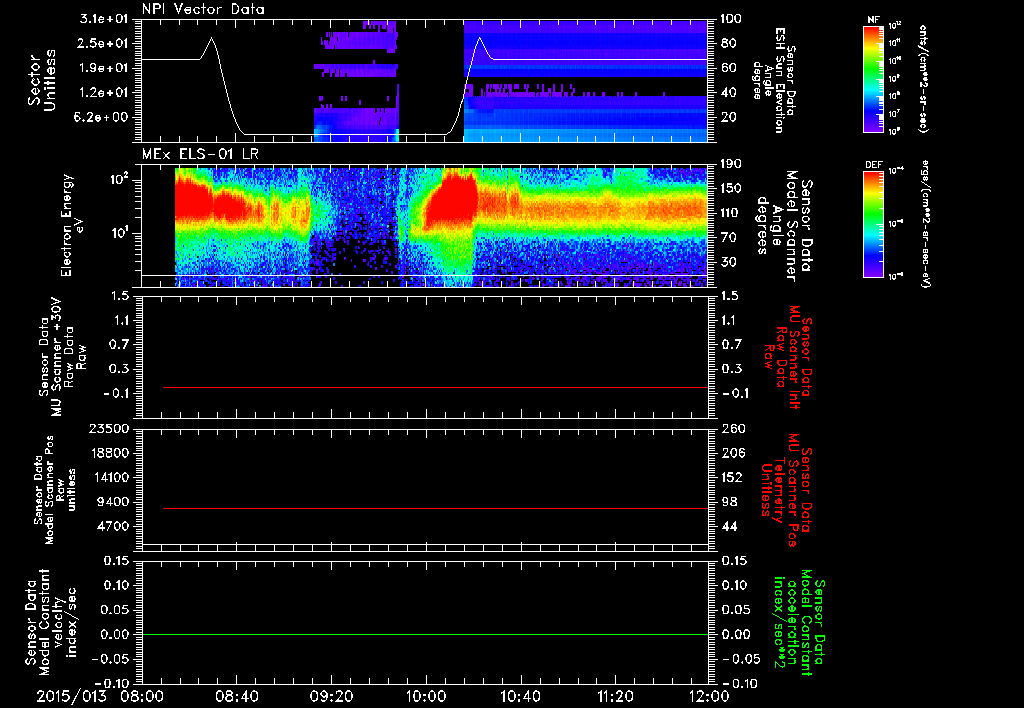Click the 12:00 time axis label
This screenshot has width=1024, height=708.
709,696
